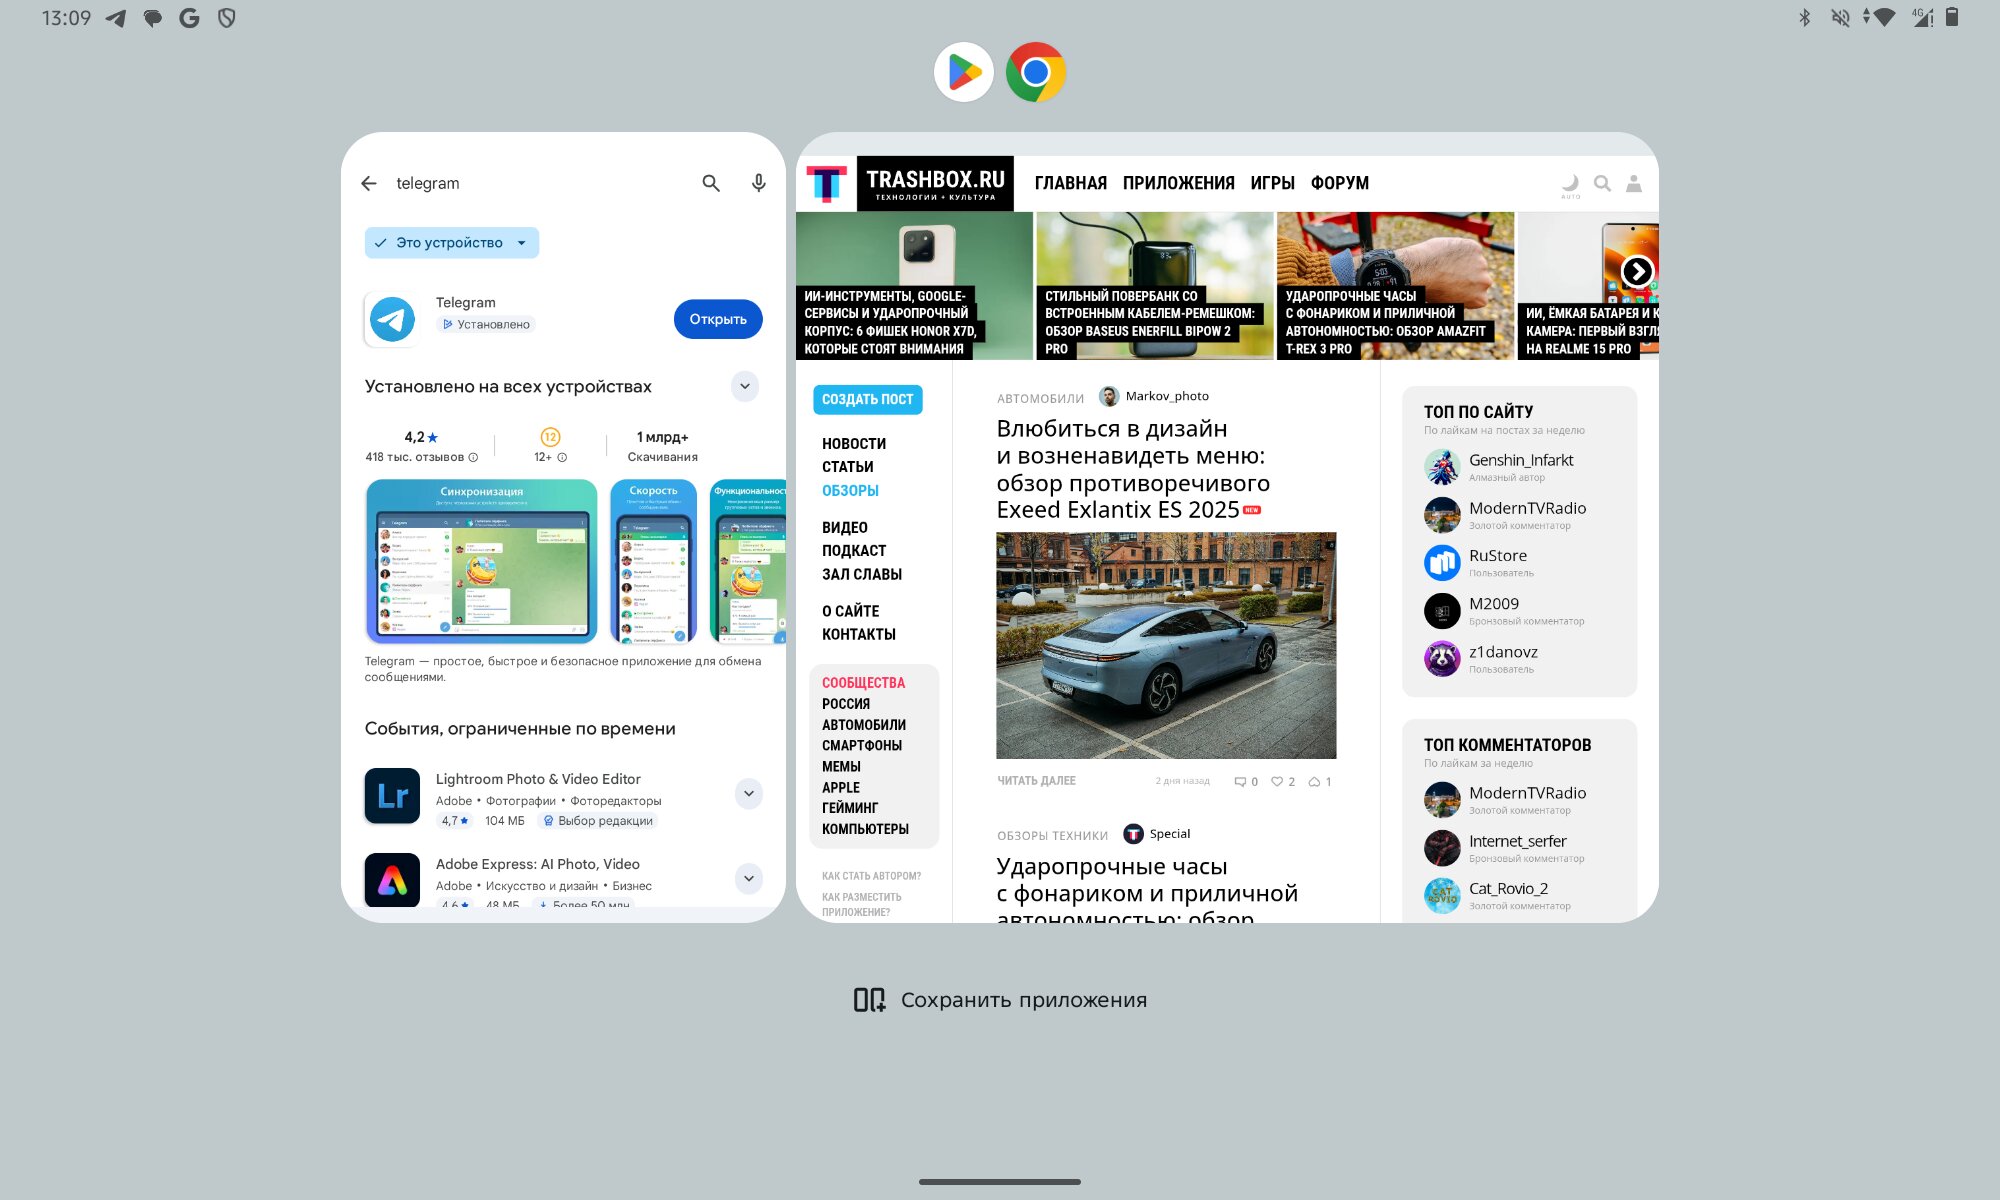Open ПРИЛОЖЕНИЯ menu on Trashbox

coord(1178,183)
